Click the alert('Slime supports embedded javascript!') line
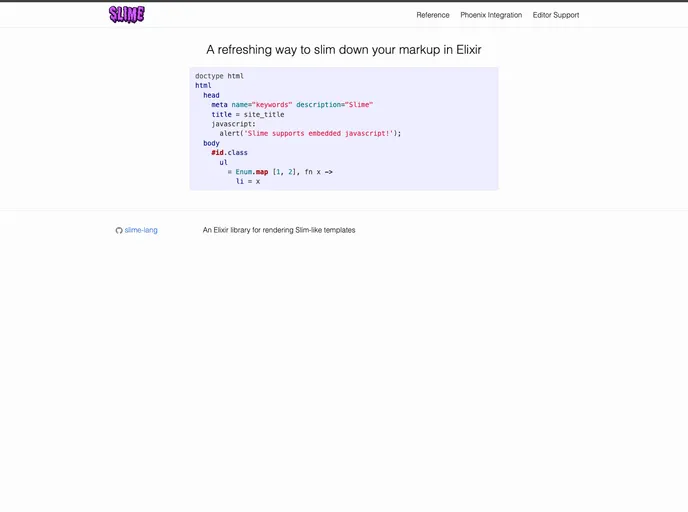 click(310, 133)
